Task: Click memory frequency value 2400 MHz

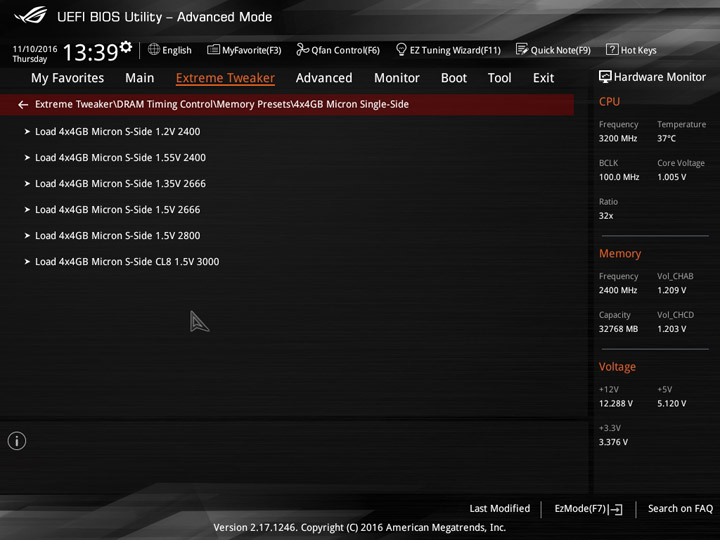Action: (x=618, y=290)
